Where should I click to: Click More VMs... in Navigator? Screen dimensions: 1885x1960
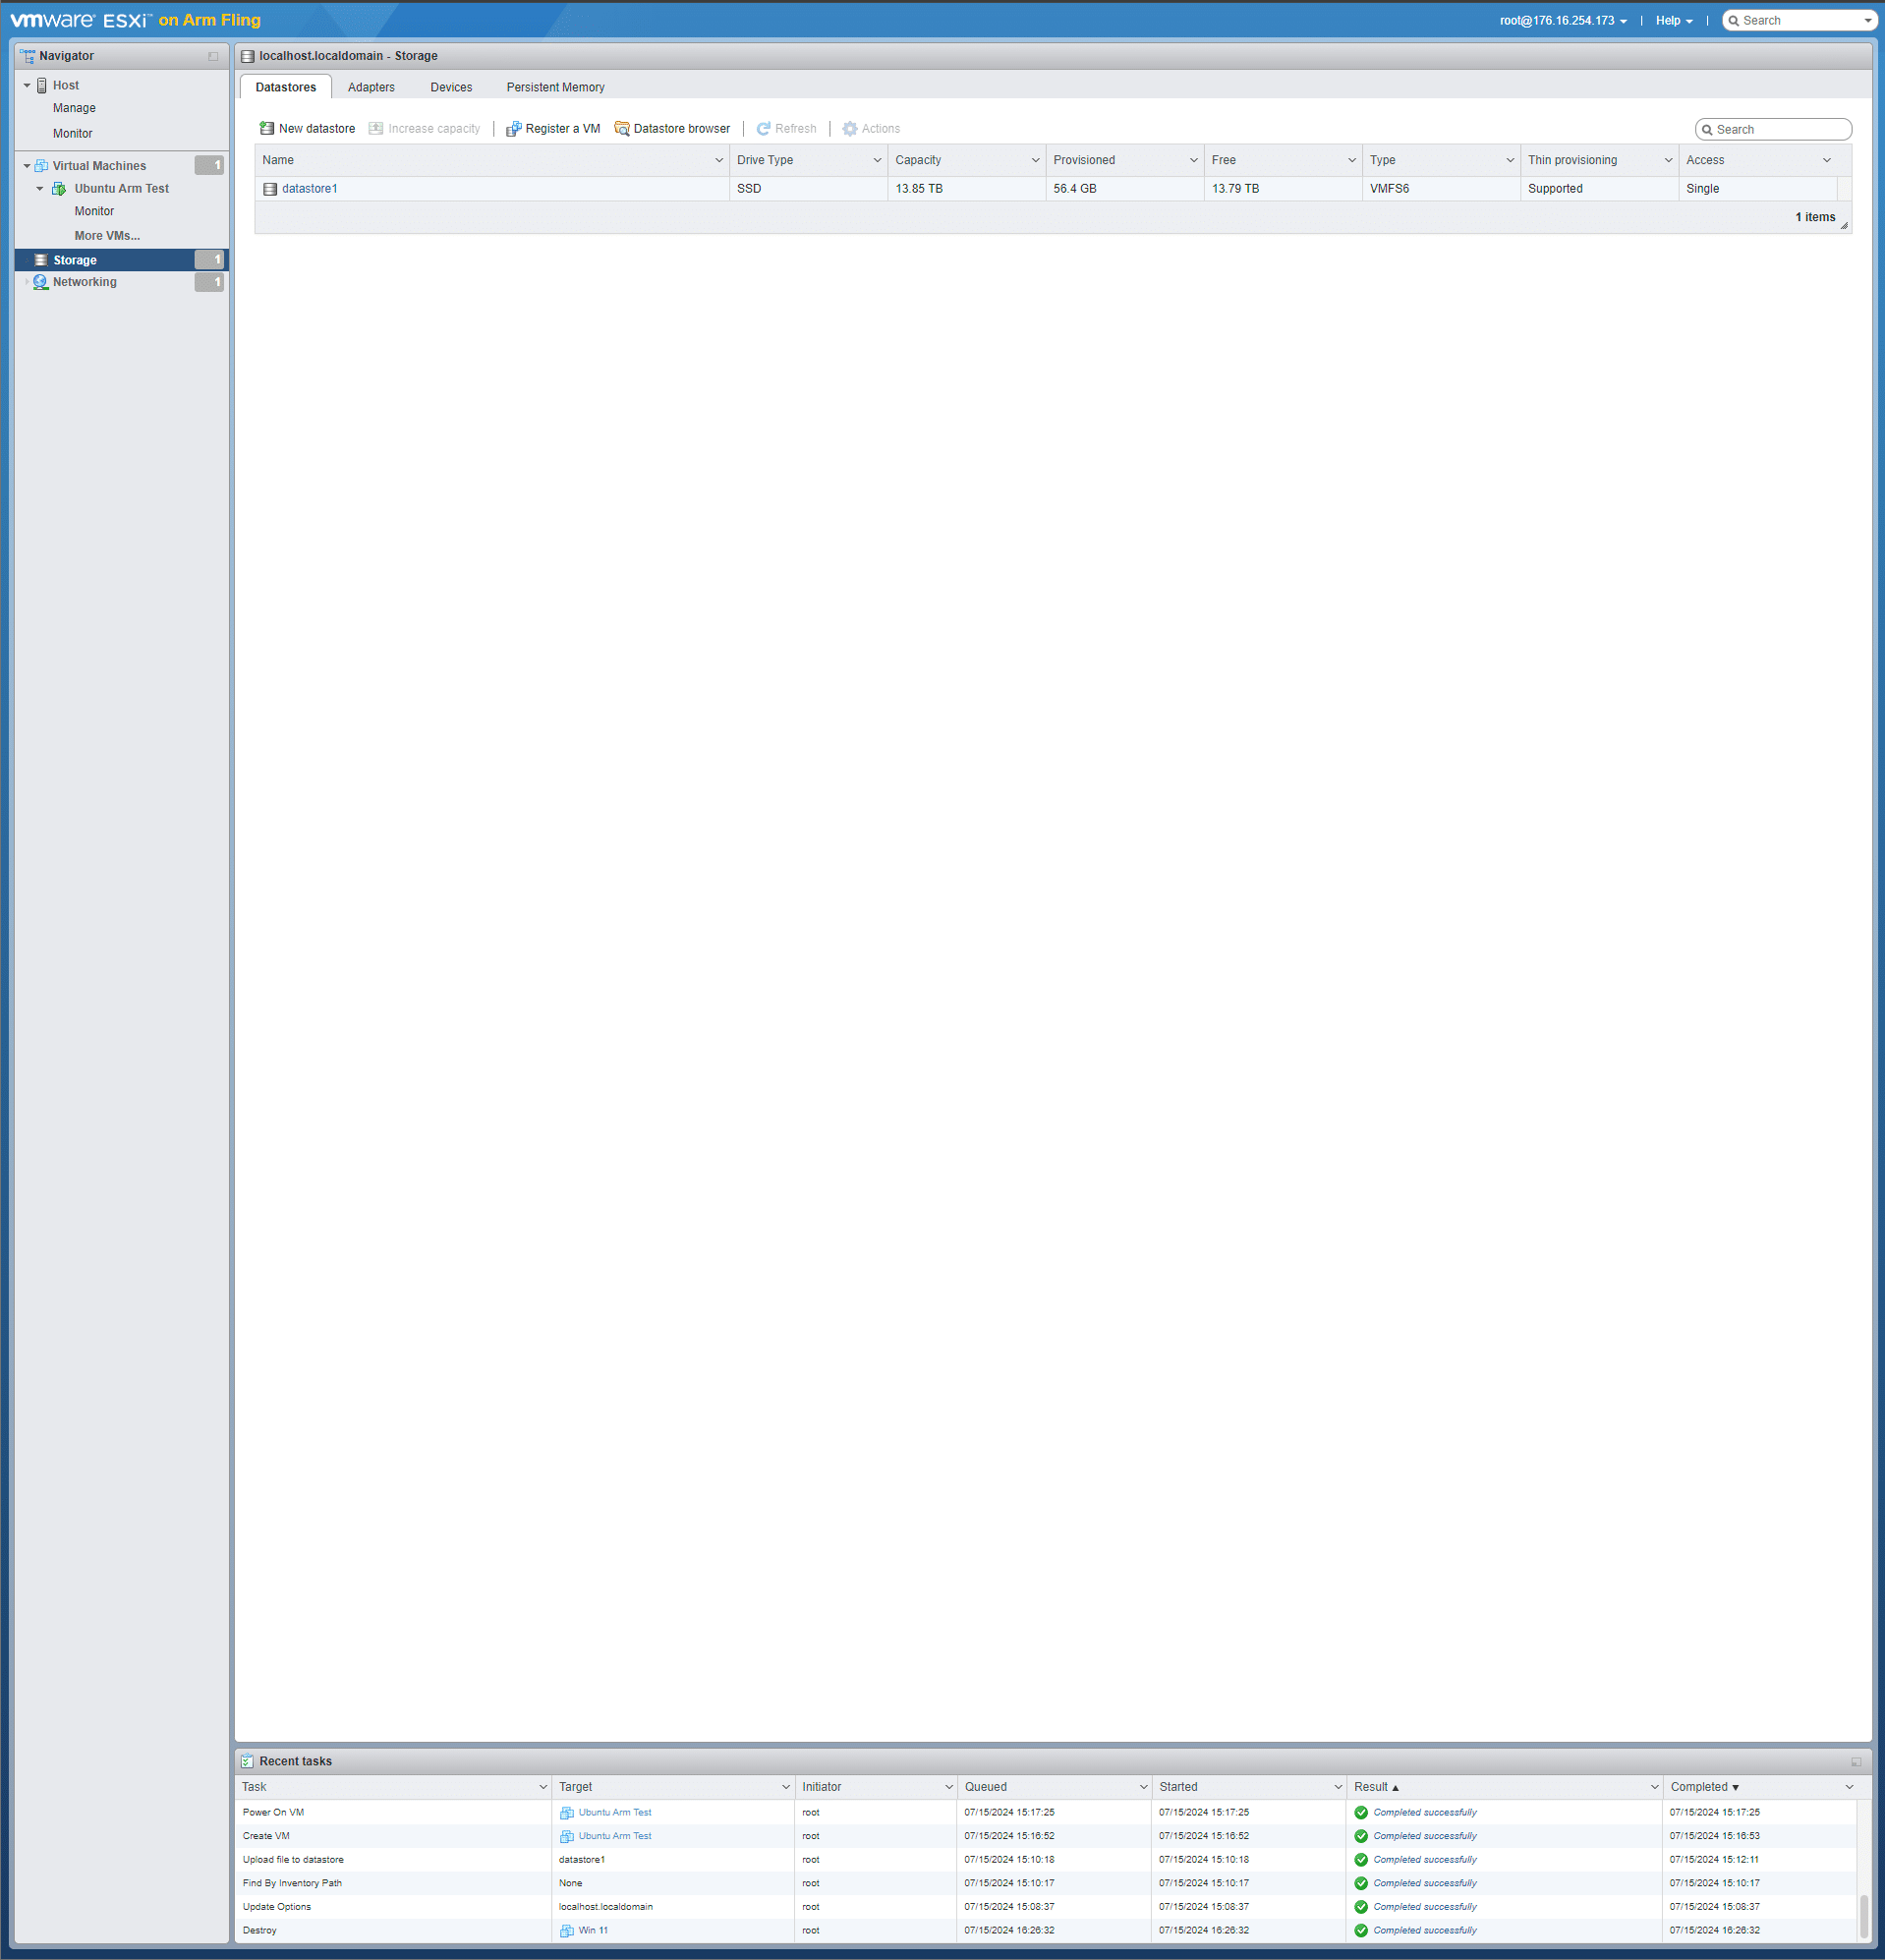[x=107, y=236]
